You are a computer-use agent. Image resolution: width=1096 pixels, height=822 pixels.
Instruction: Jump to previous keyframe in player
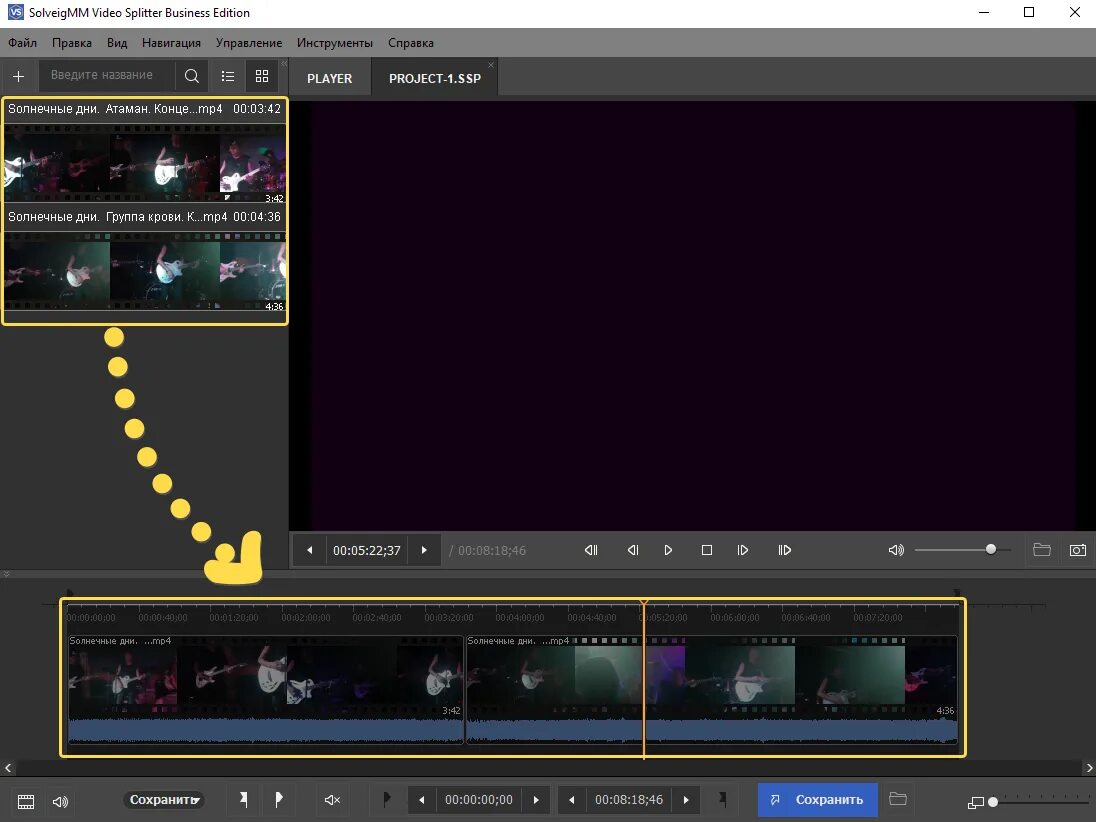(591, 550)
